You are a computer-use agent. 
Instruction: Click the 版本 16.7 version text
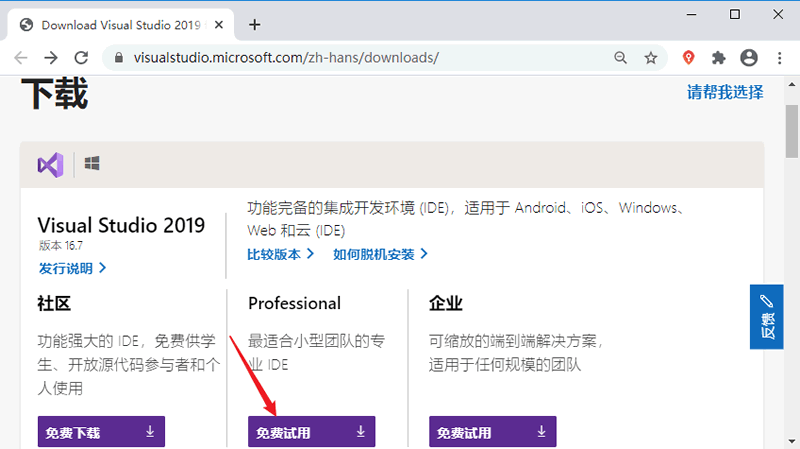tap(61, 246)
